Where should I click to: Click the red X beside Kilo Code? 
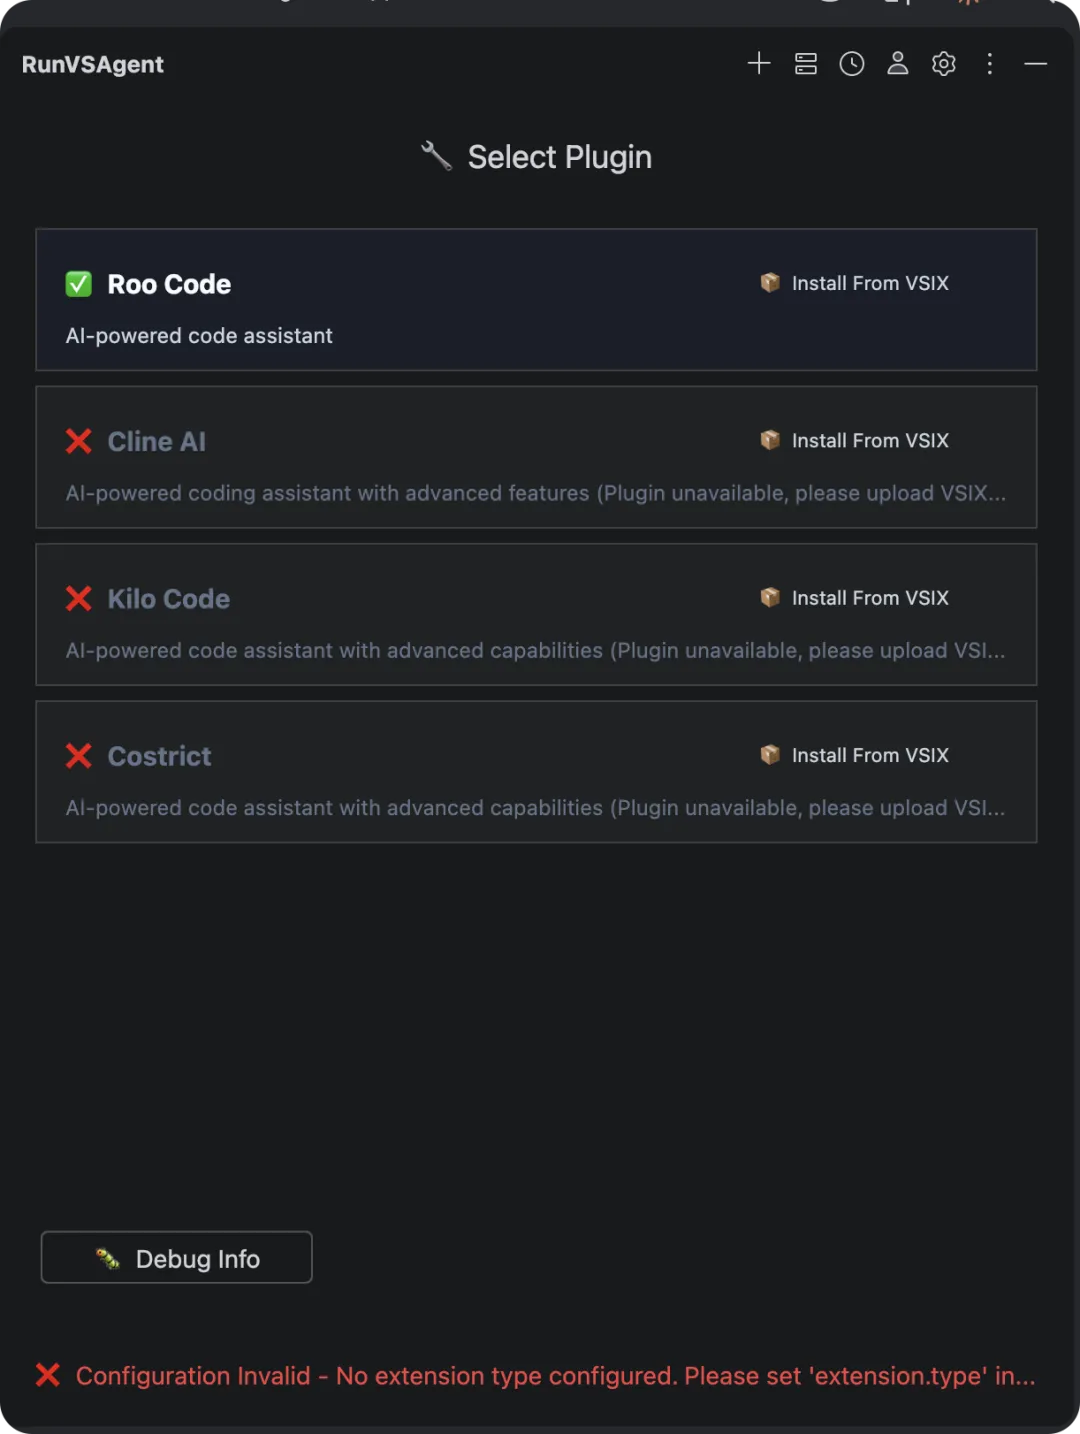[79, 598]
